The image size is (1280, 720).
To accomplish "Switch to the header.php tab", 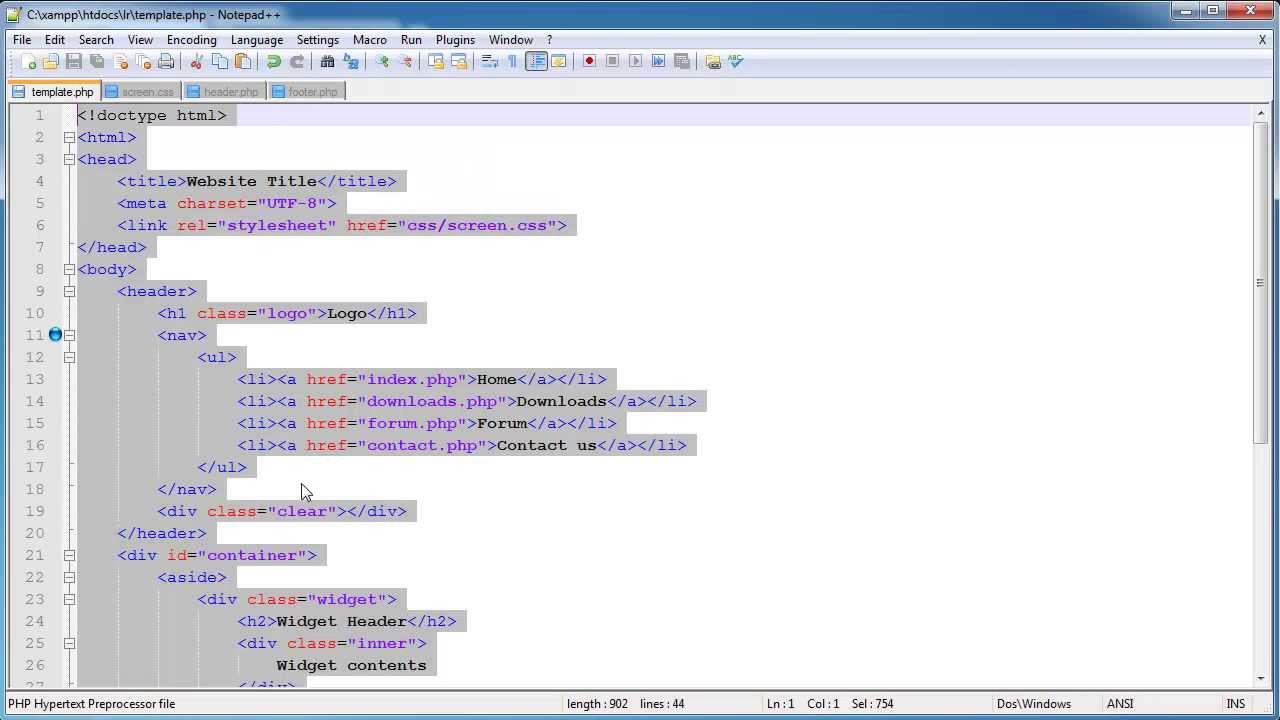I will pyautogui.click(x=223, y=92).
